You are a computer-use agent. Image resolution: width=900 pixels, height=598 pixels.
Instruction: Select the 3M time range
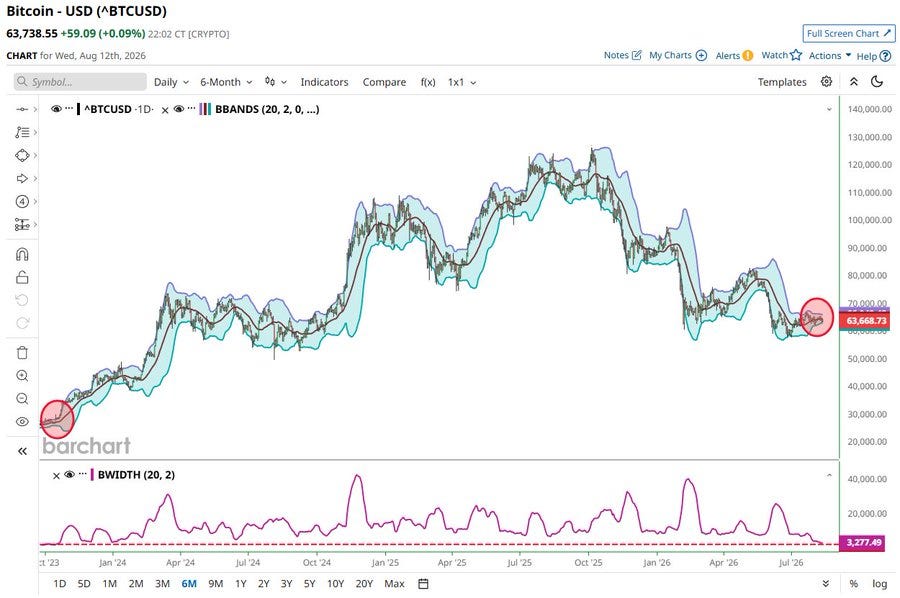(162, 584)
